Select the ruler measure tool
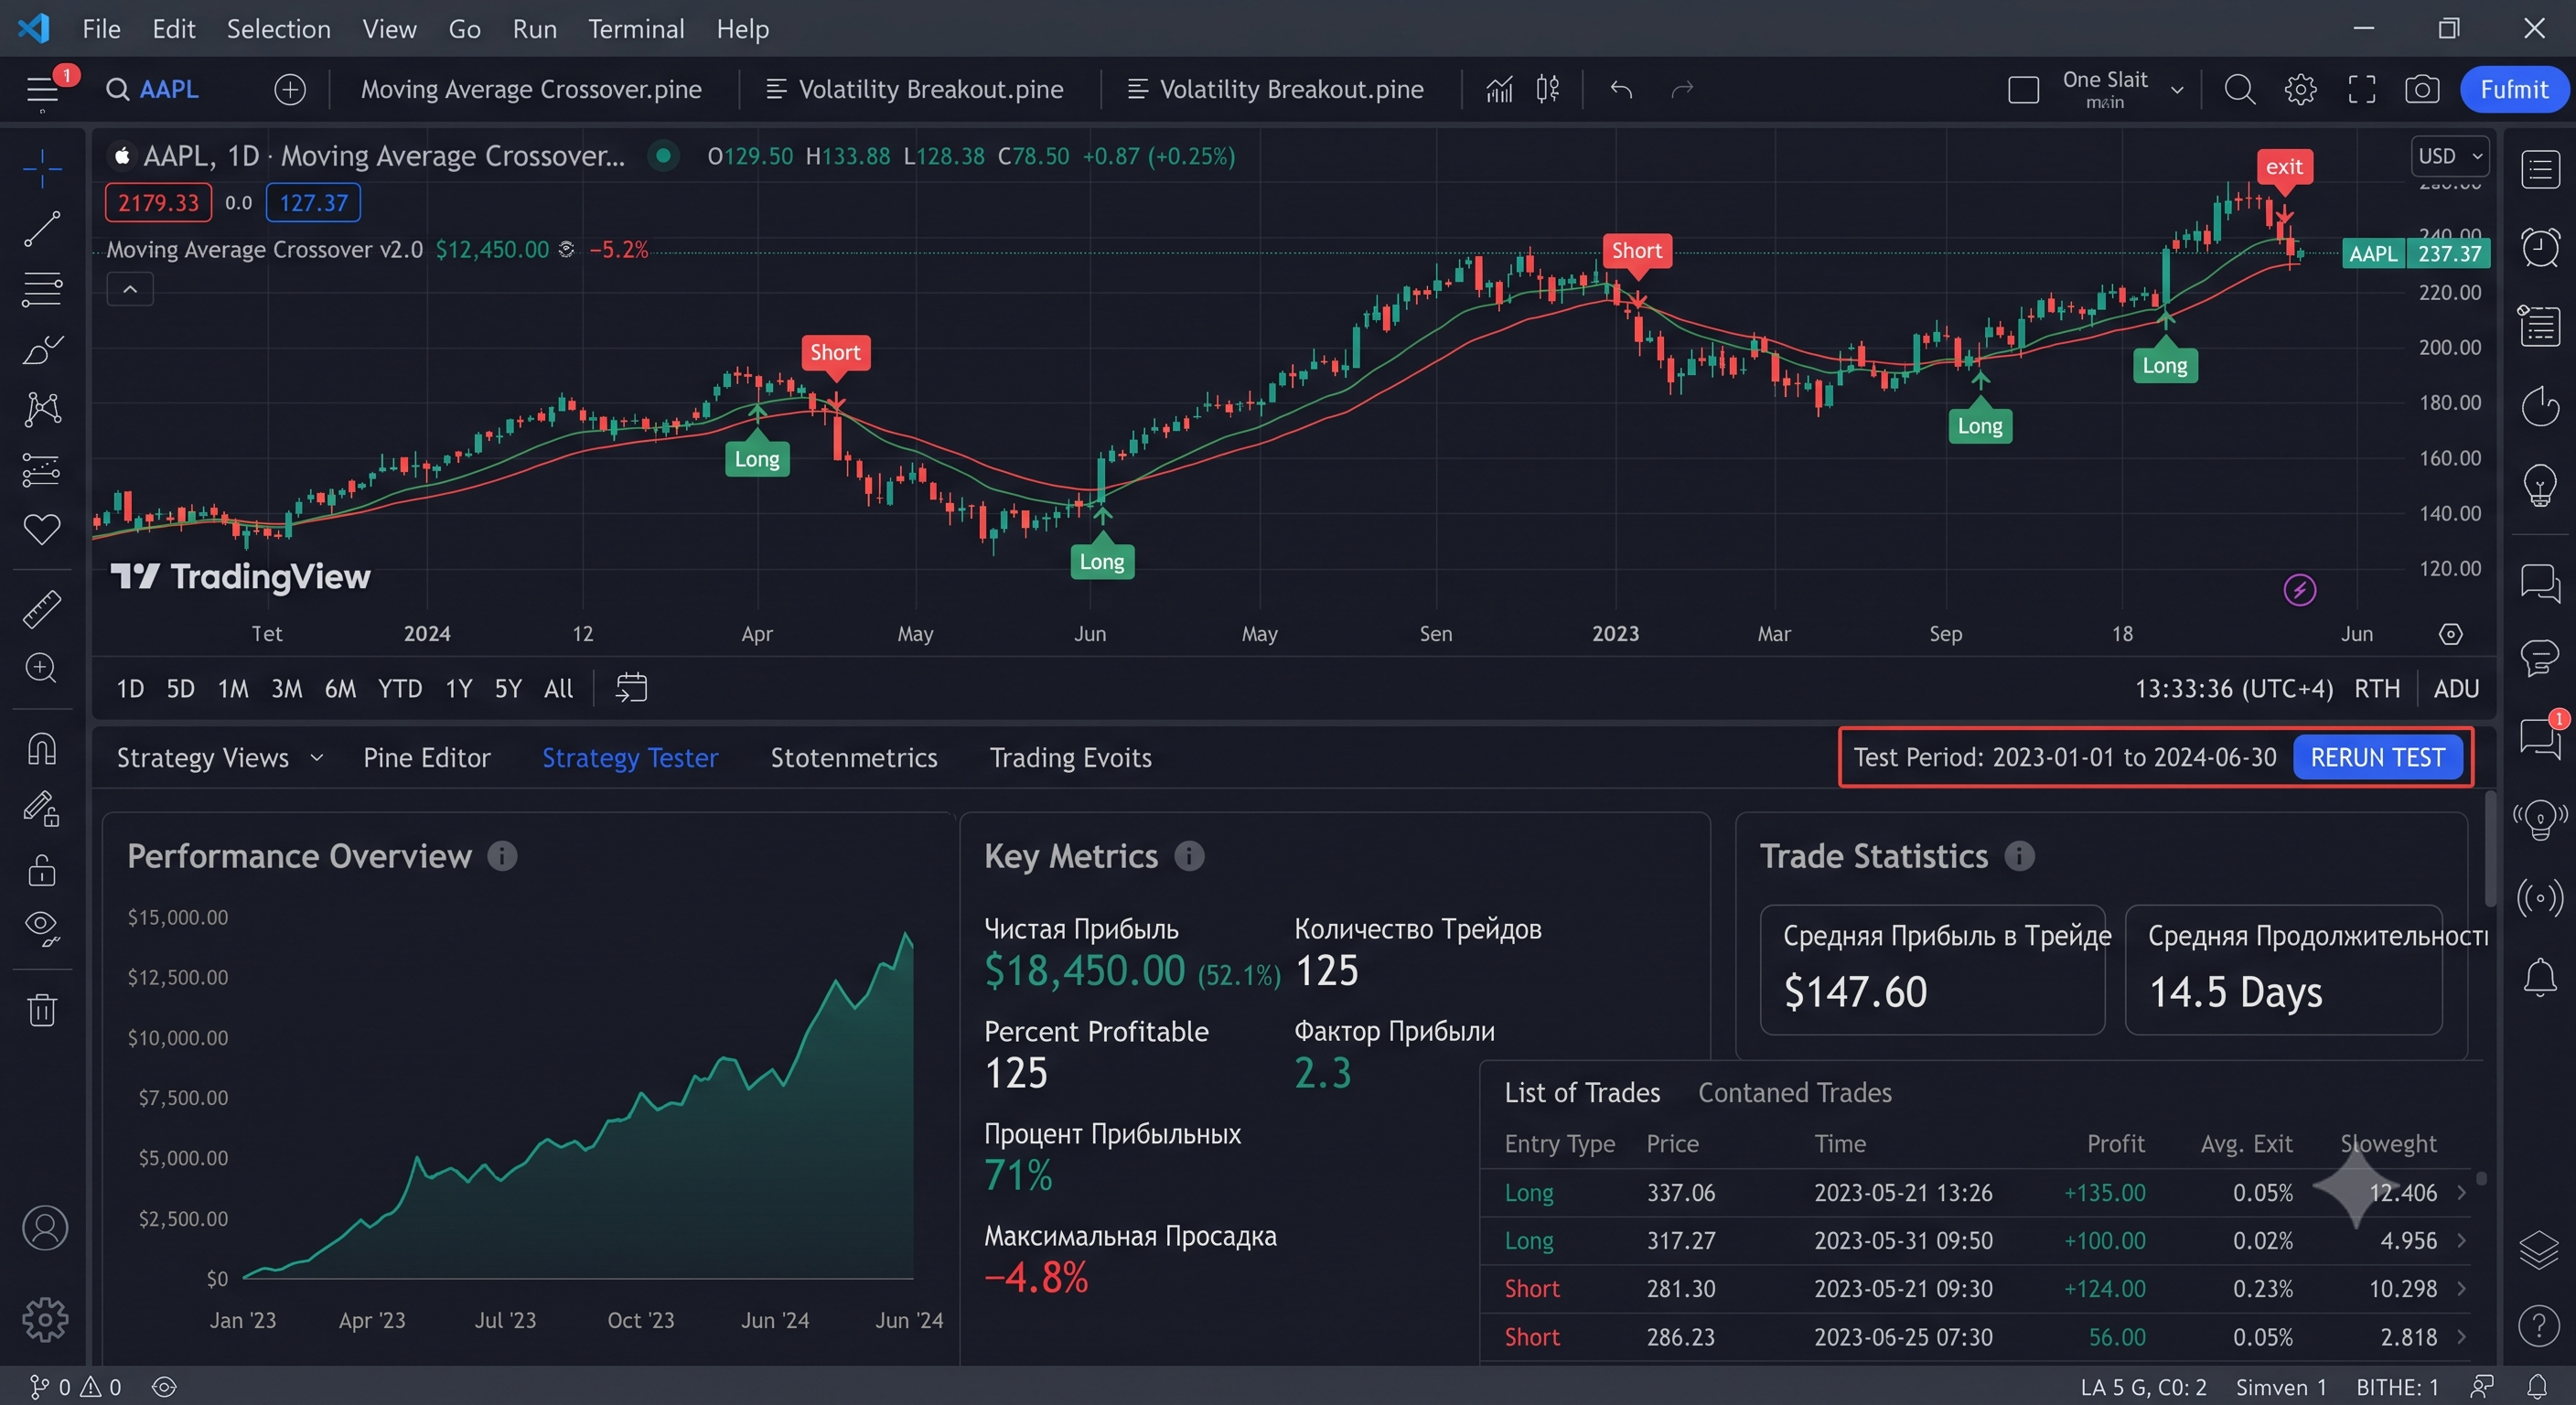 coord(42,609)
